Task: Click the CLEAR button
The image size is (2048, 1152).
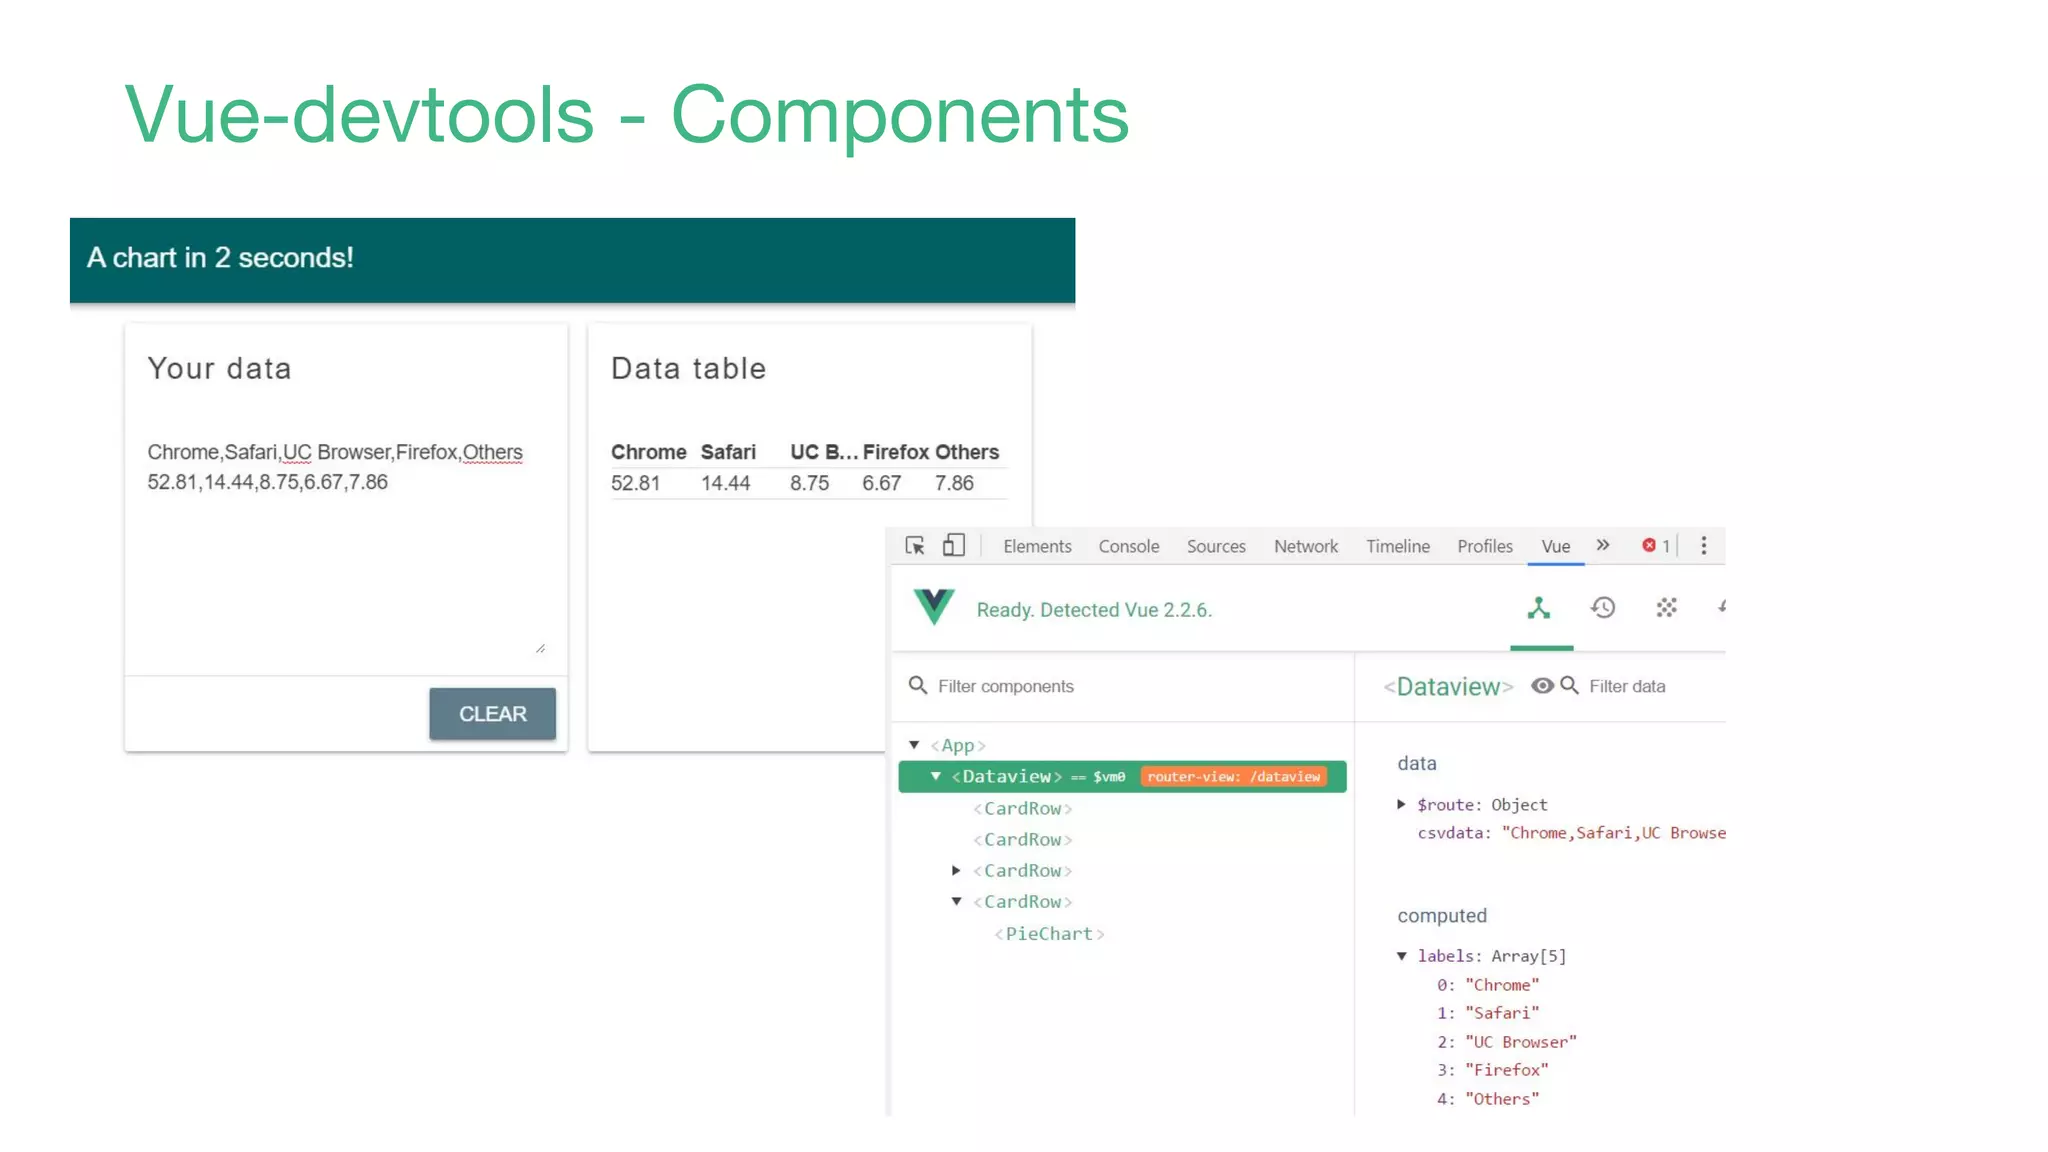Action: coord(492,714)
